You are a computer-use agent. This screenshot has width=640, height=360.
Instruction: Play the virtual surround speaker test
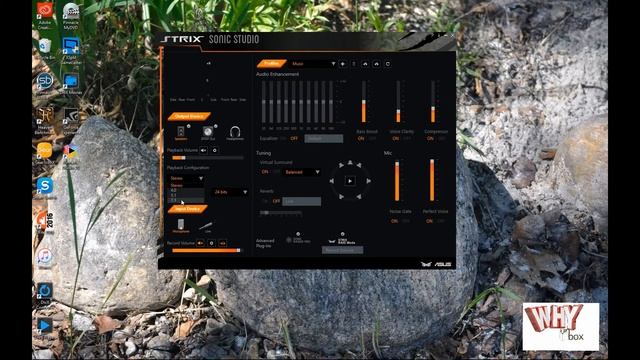click(350, 181)
